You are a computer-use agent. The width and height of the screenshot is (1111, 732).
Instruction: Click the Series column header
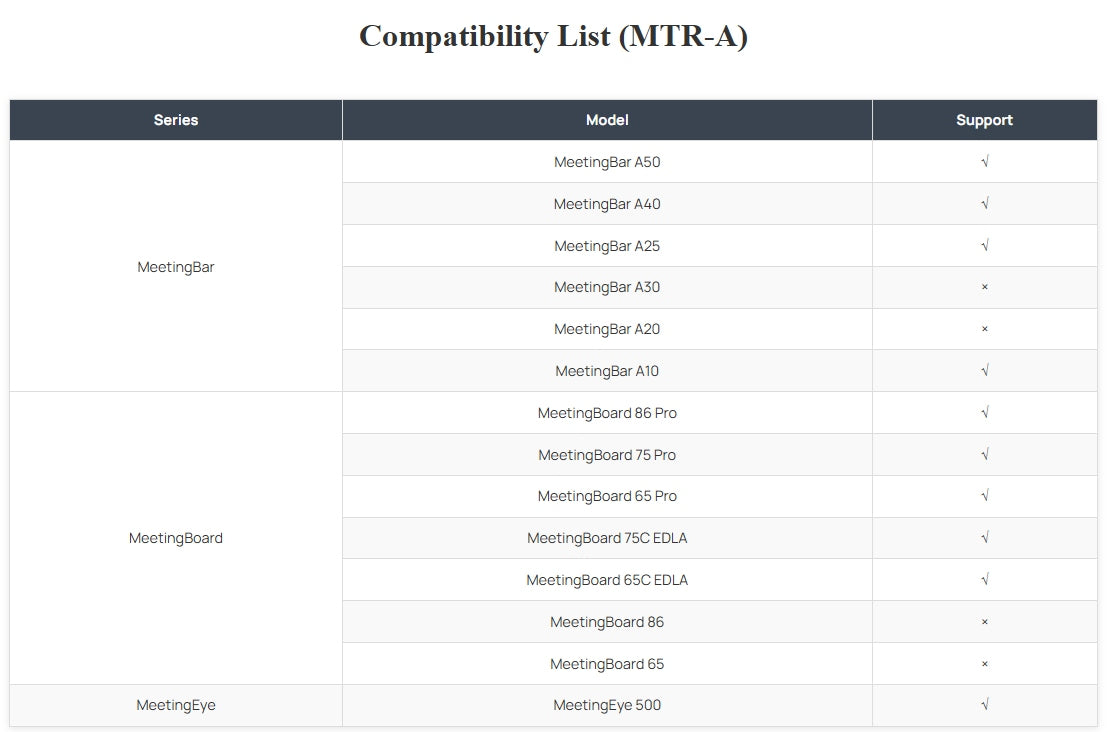click(176, 120)
